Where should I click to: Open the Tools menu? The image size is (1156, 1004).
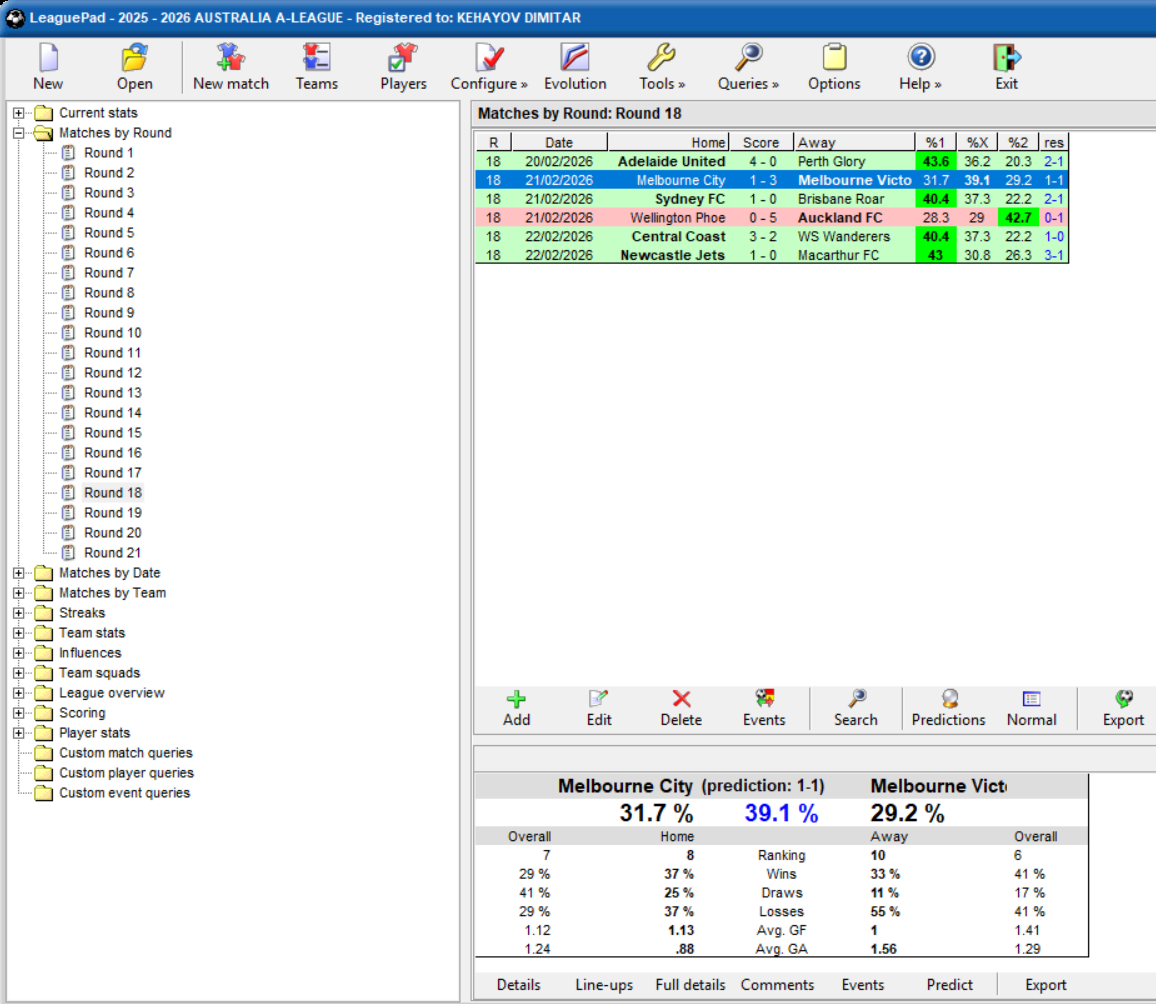click(x=661, y=57)
